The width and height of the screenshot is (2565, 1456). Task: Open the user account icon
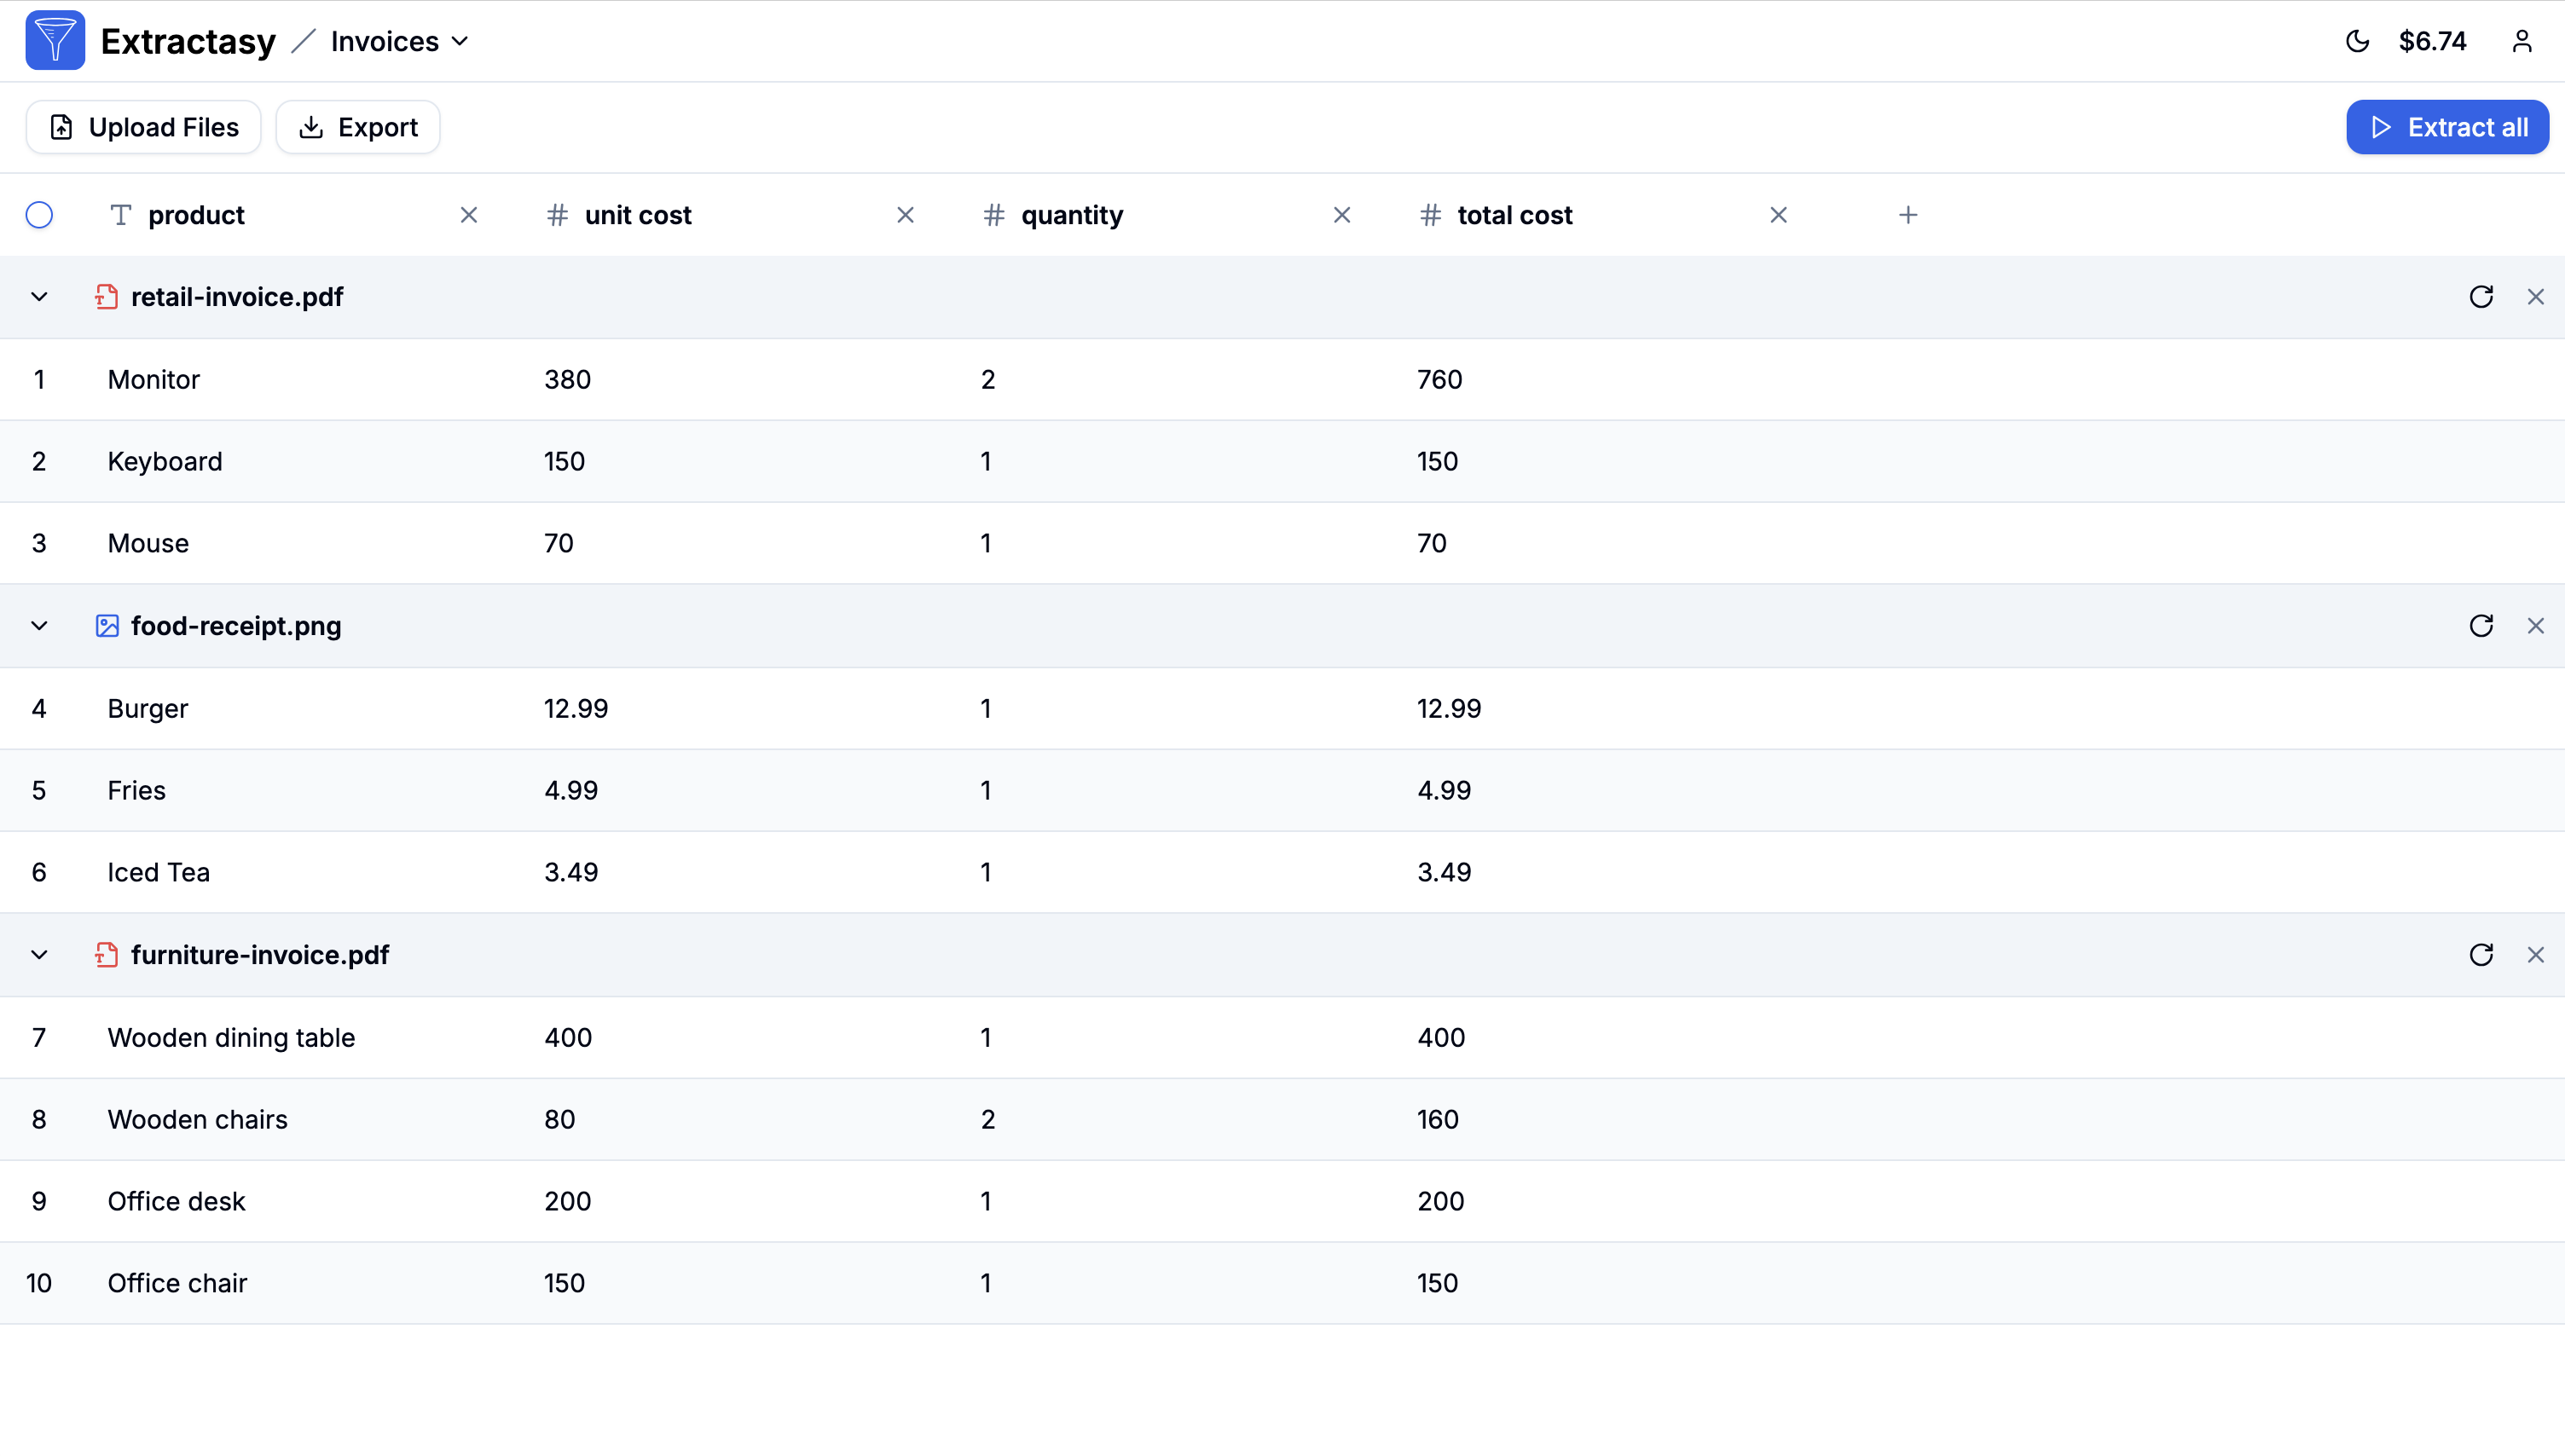pos(2521,41)
